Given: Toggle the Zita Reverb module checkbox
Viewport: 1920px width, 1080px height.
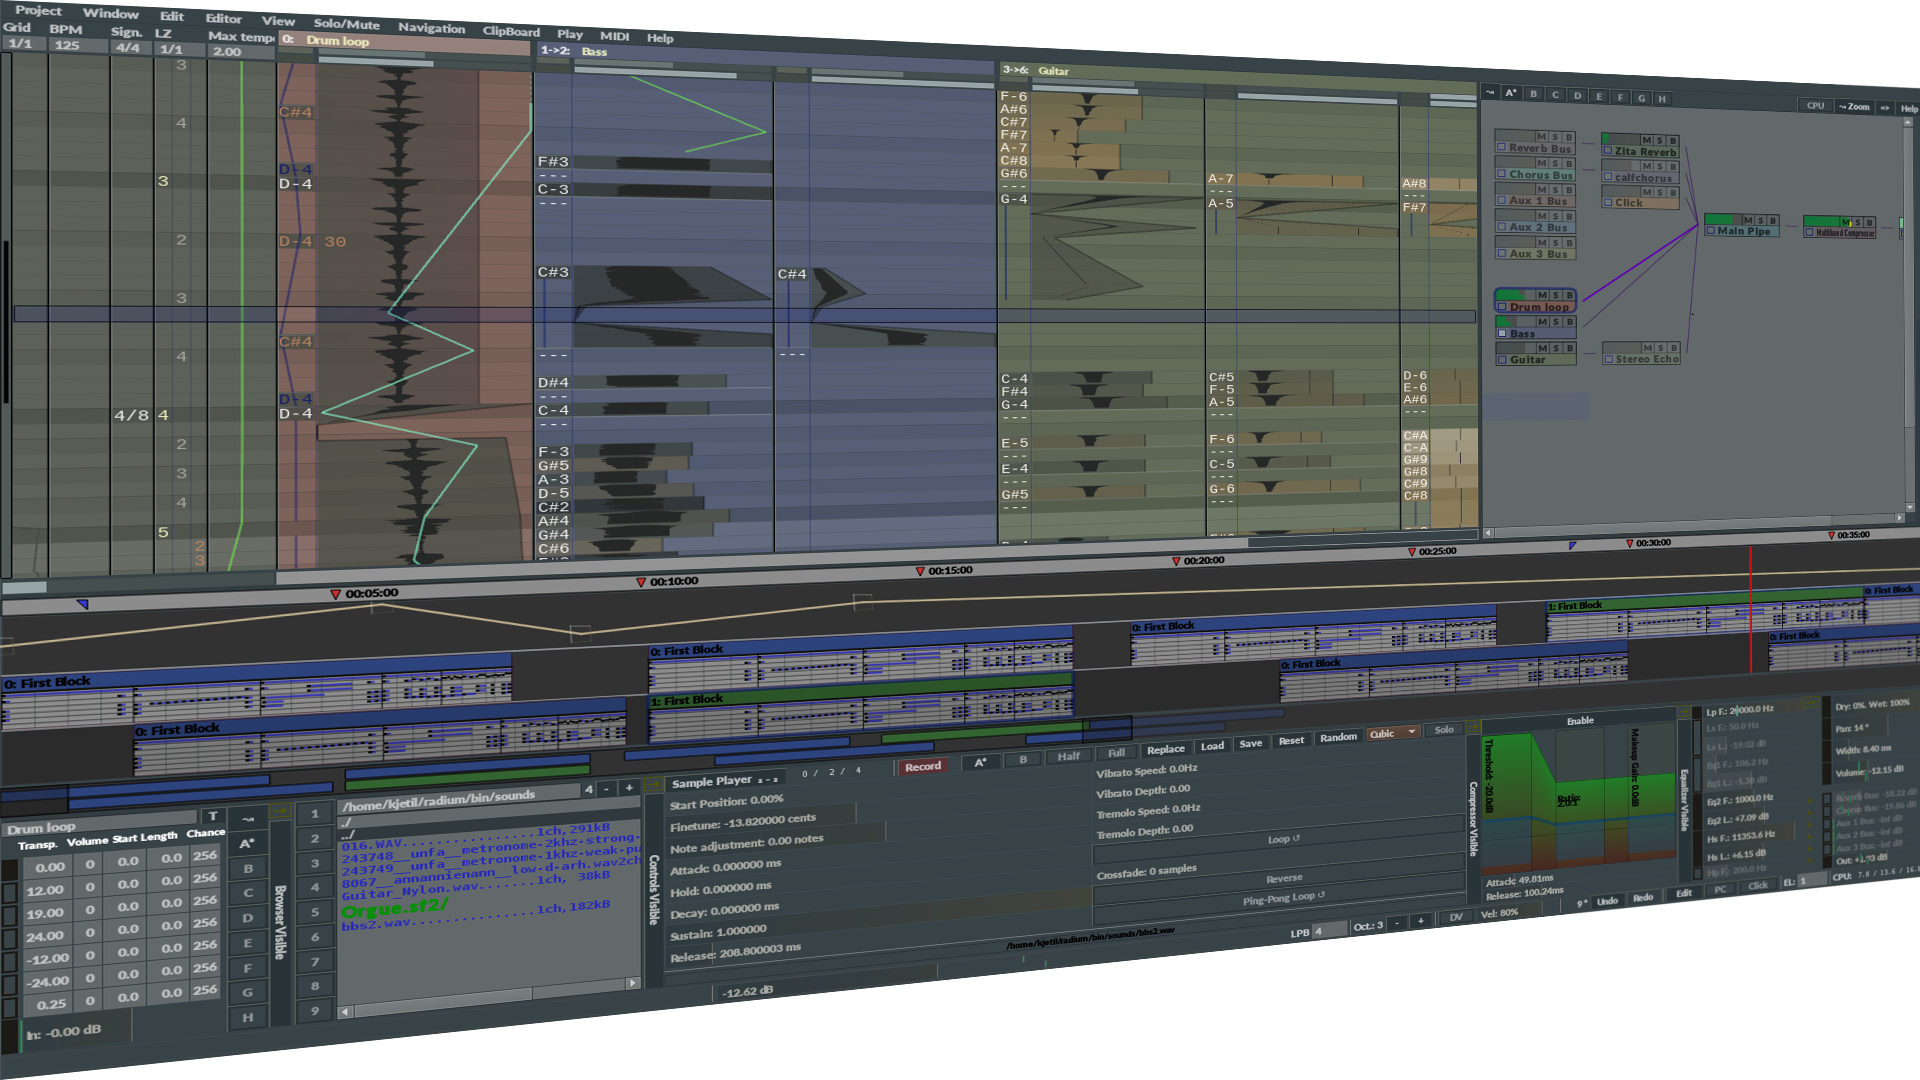Looking at the screenshot, I should [1608, 151].
